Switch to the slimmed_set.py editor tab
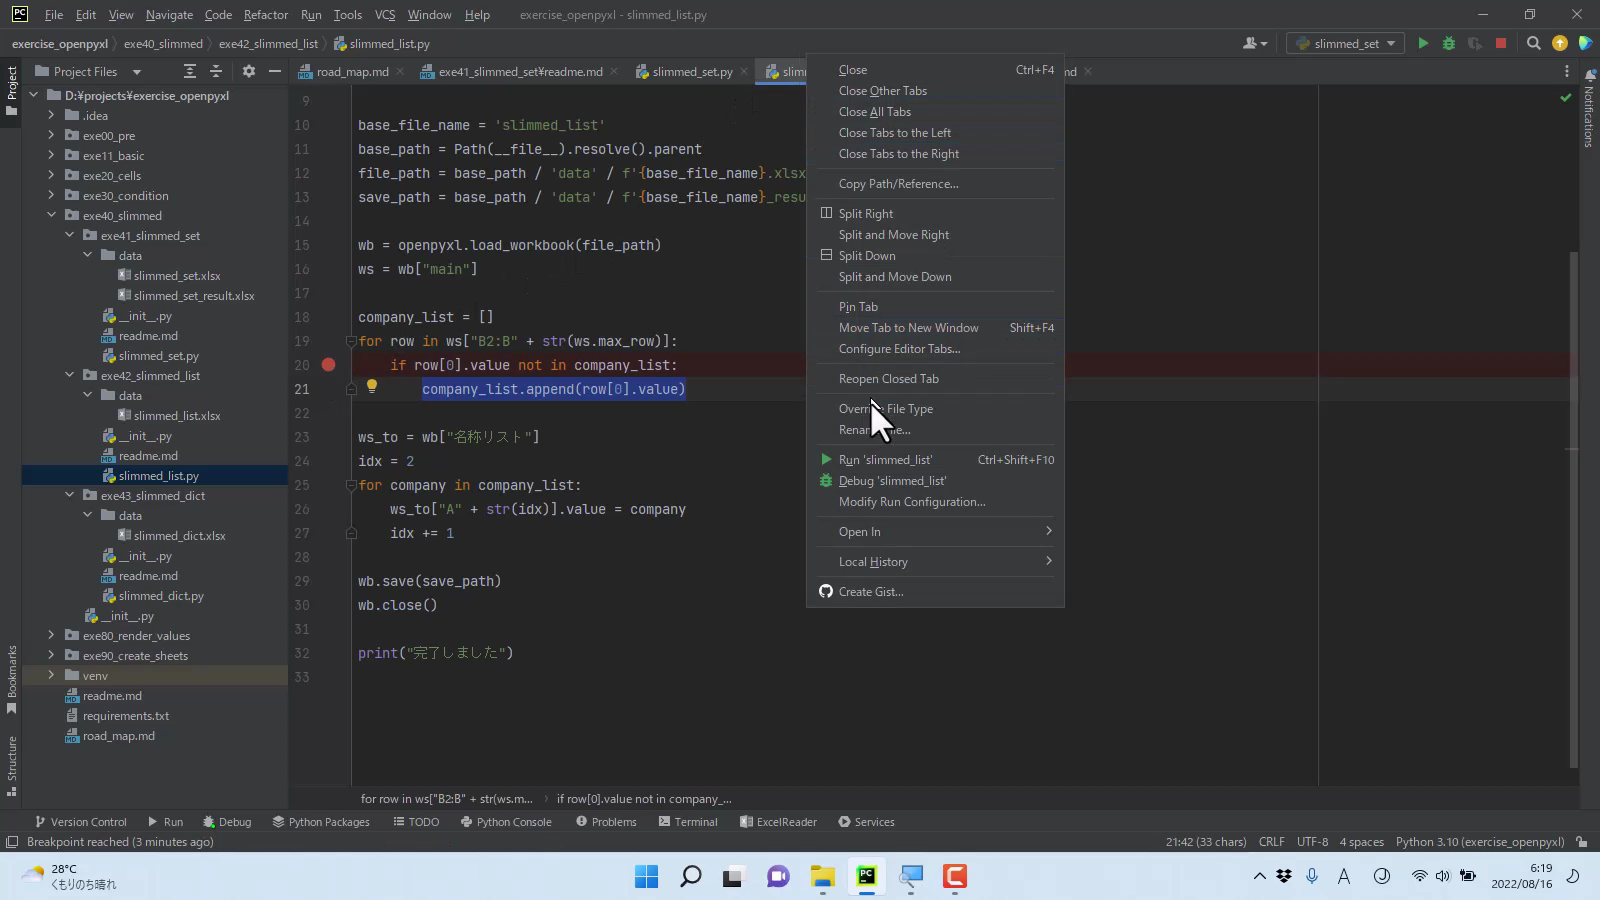The width and height of the screenshot is (1600, 900). pyautogui.click(x=691, y=72)
